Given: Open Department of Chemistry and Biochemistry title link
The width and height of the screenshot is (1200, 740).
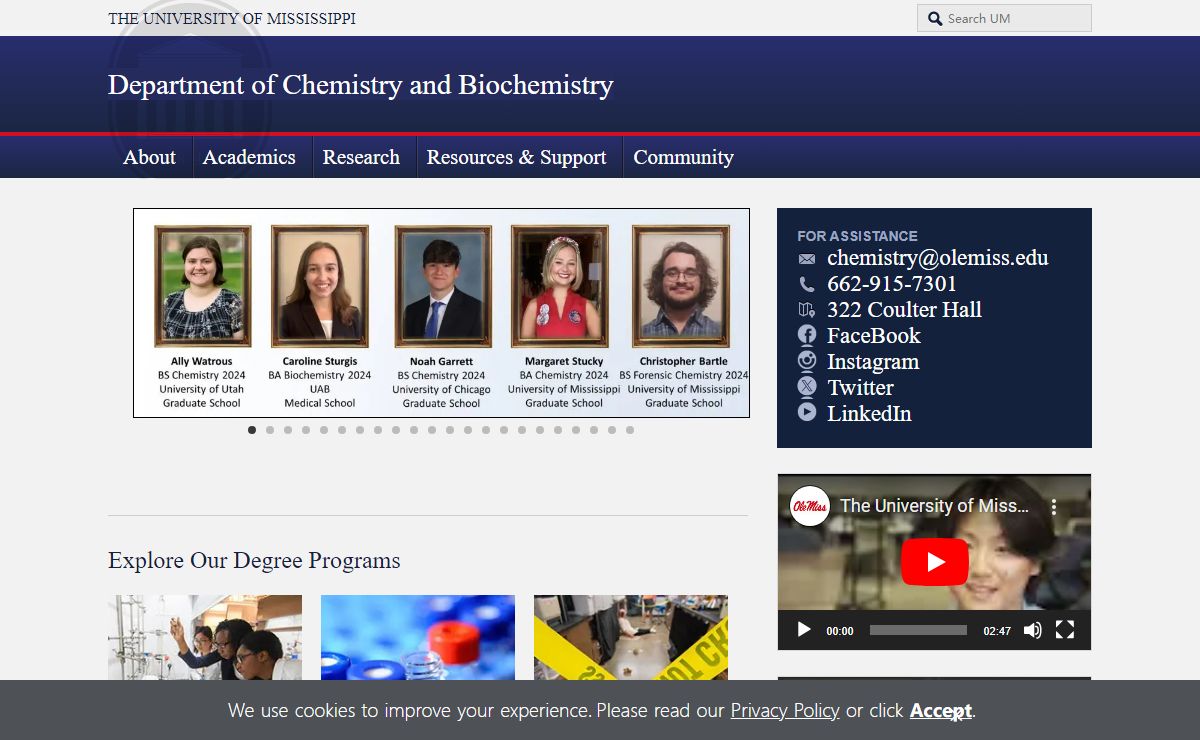Looking at the screenshot, I should [361, 85].
